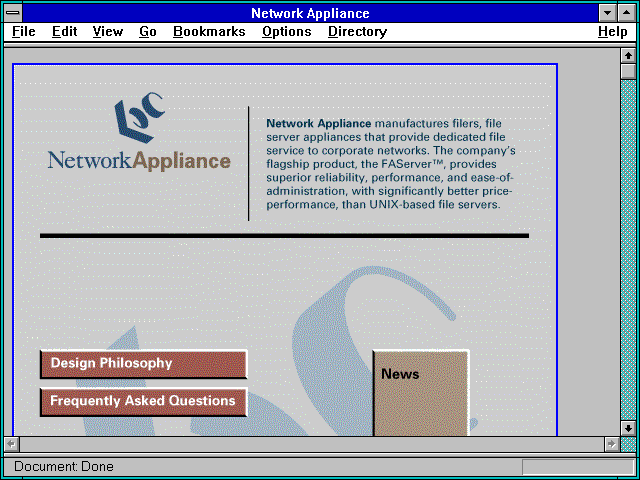Maximize the Network Appliance window
Viewport: 640px width, 480px height.
point(627,13)
